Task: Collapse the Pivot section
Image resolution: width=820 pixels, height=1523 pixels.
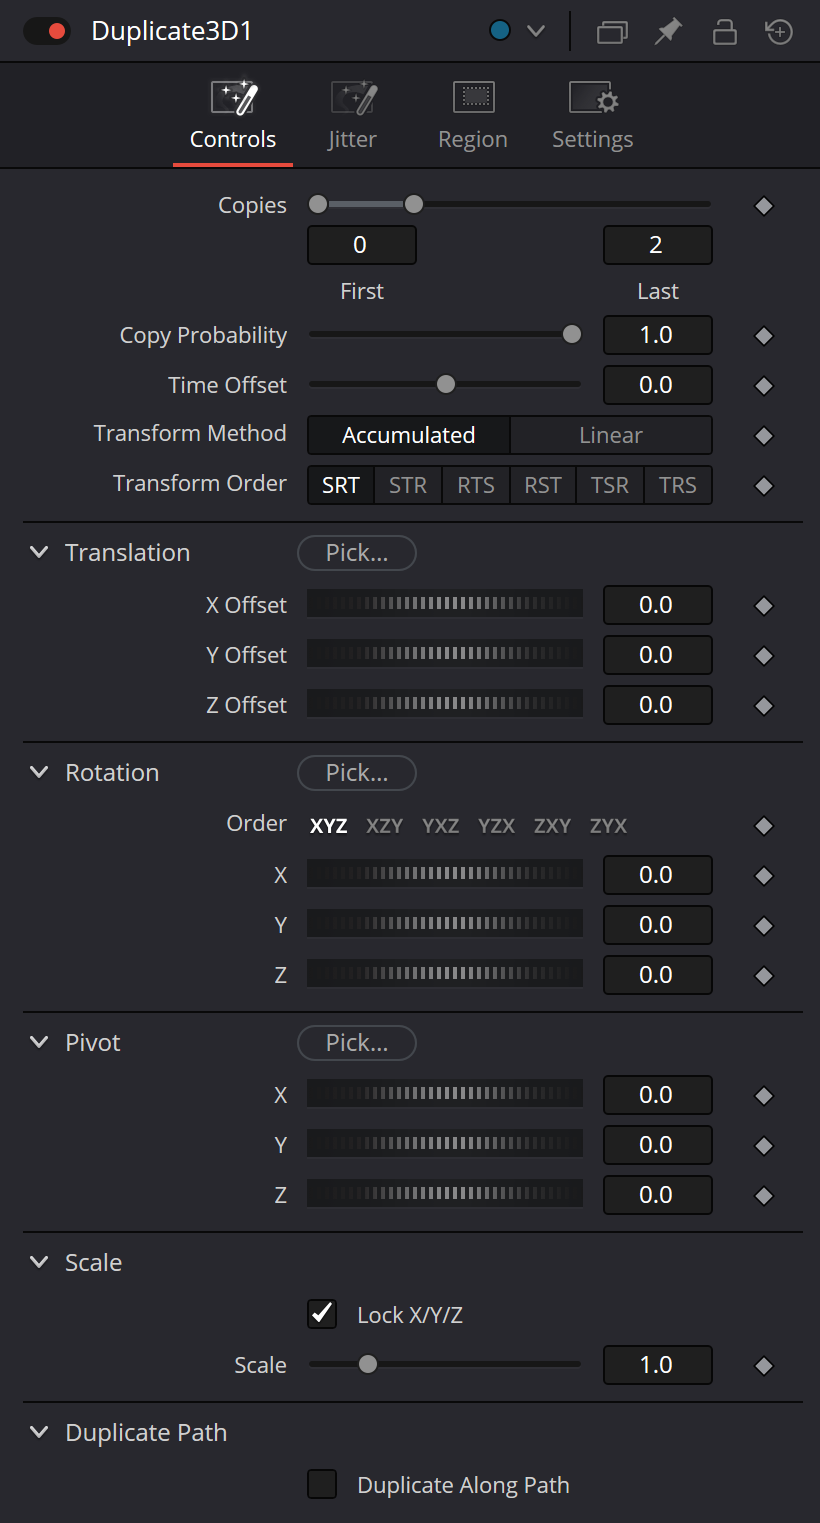Action: coord(39,1042)
